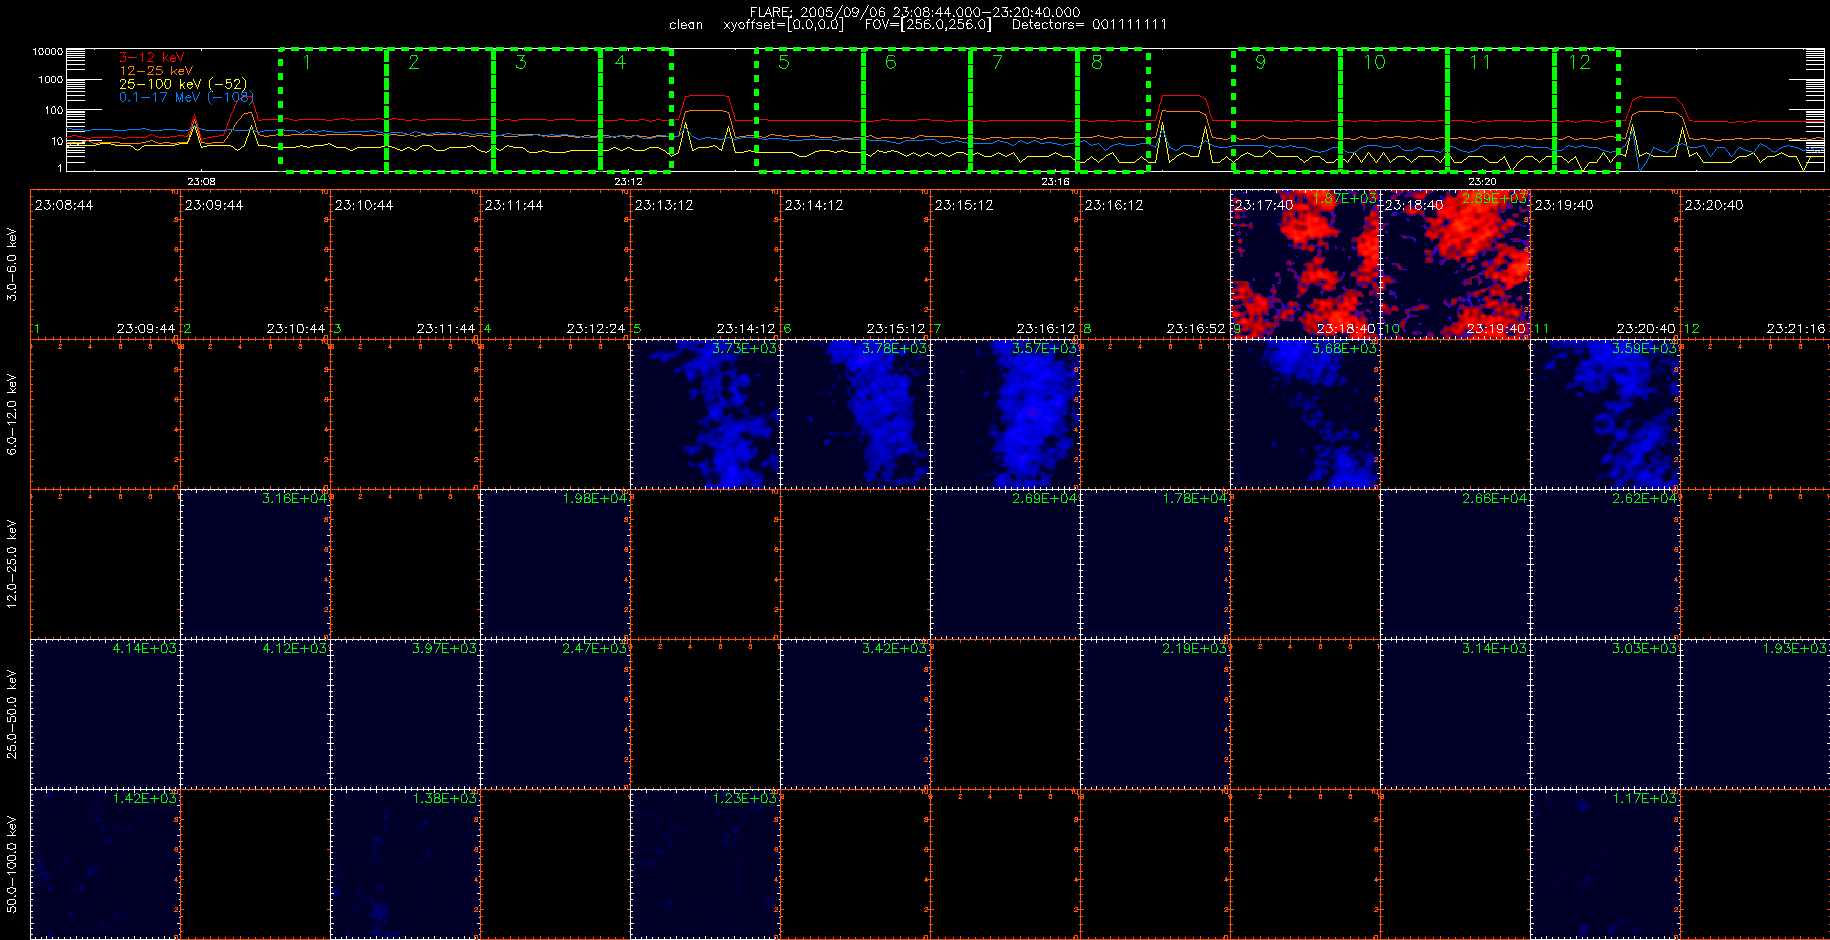Click interval 12 box in the light curve

click(x=1586, y=110)
